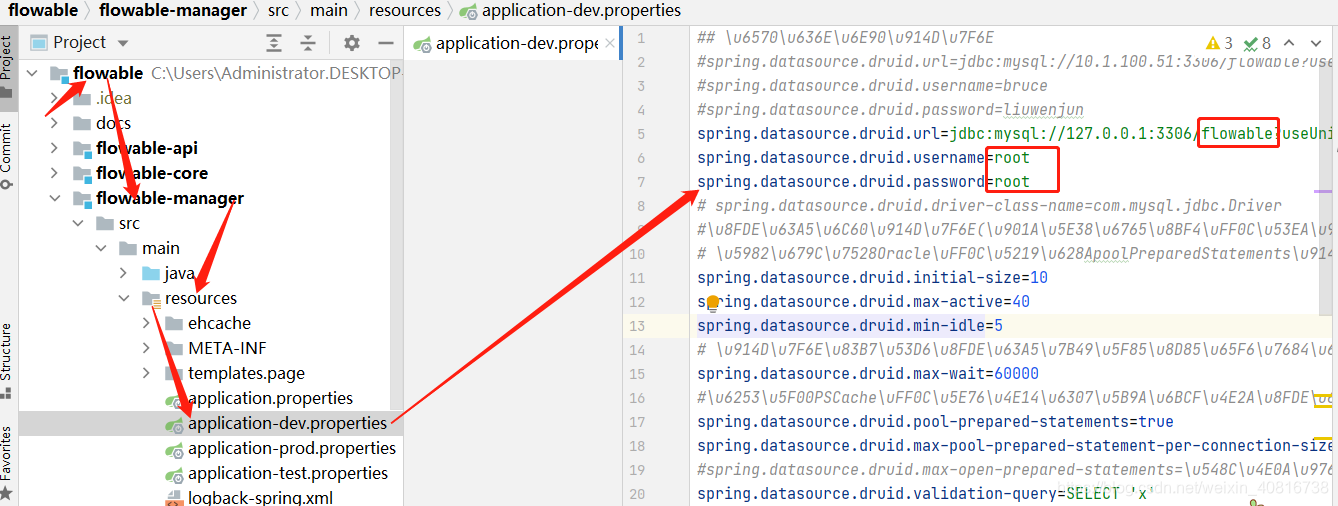Click the max-active value 40

(x=1021, y=302)
